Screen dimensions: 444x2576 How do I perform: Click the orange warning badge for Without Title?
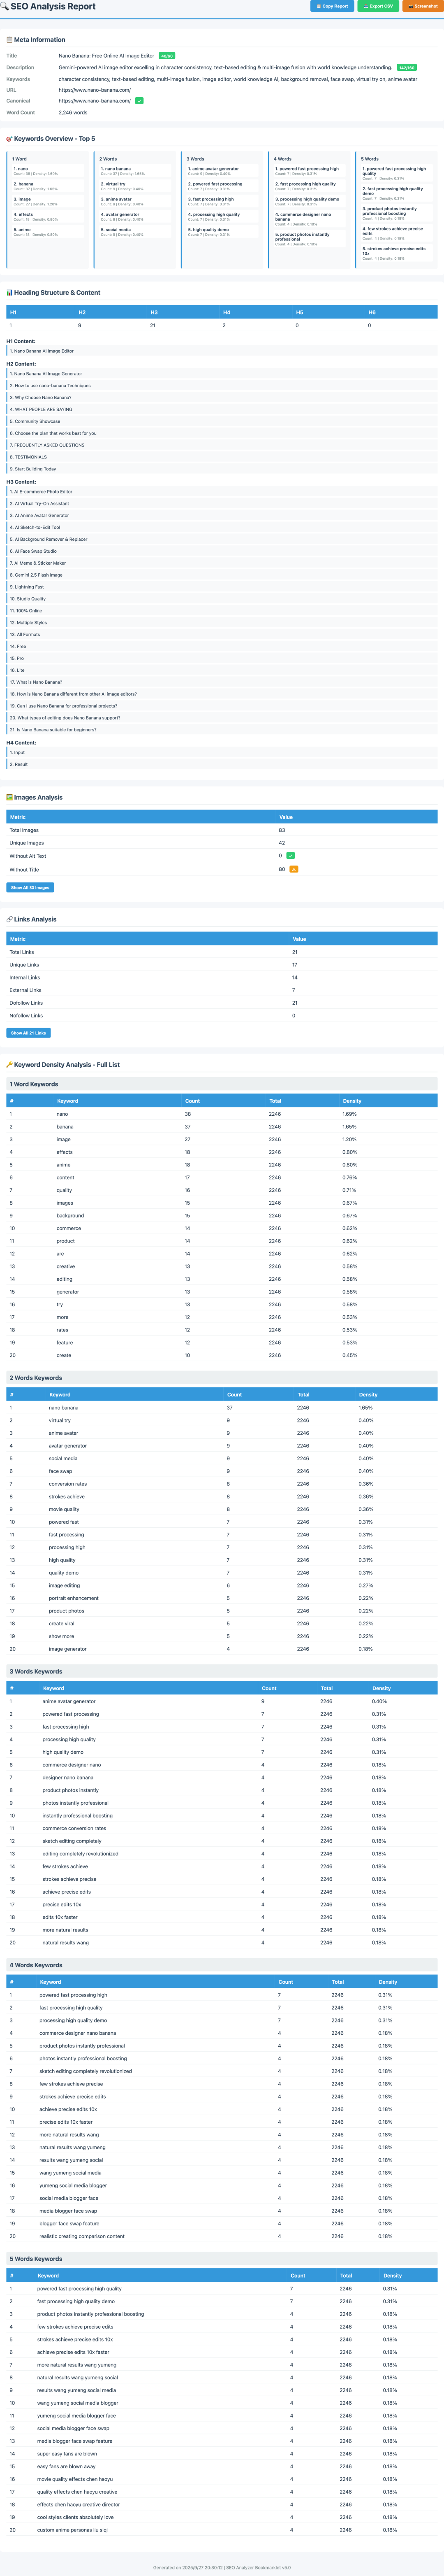pos(294,869)
